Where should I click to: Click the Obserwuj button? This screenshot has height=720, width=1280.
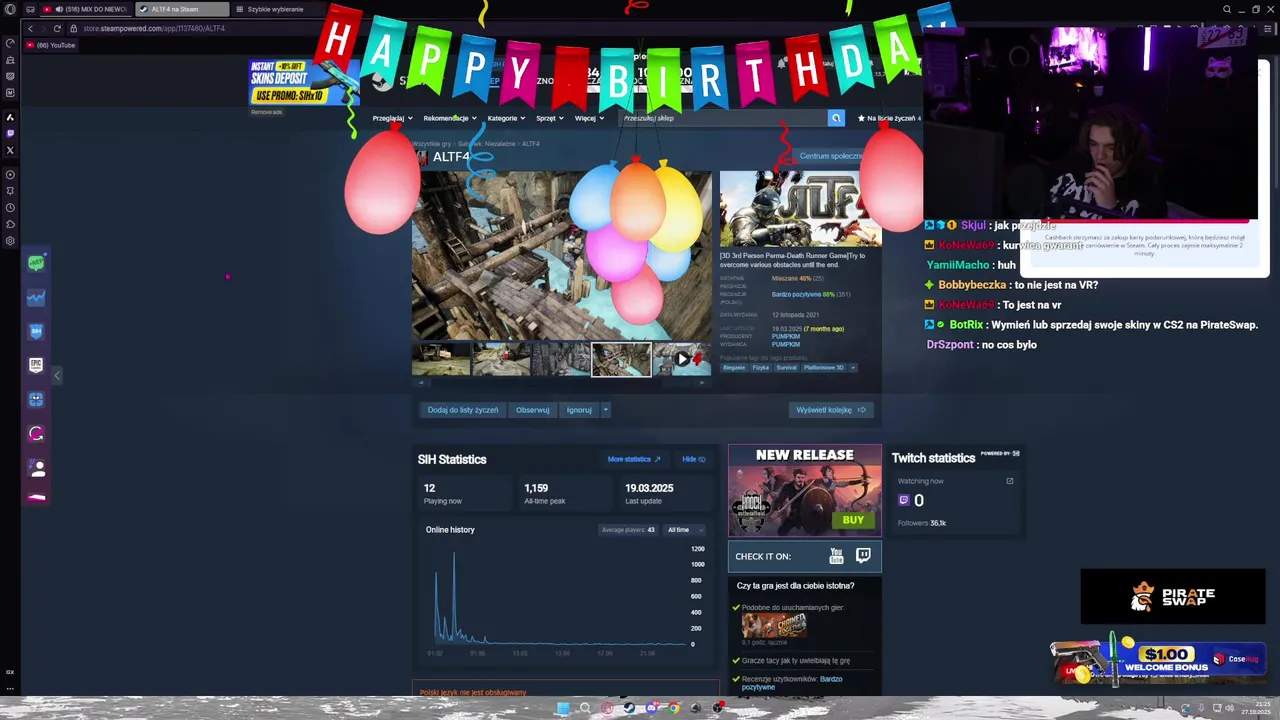532,410
